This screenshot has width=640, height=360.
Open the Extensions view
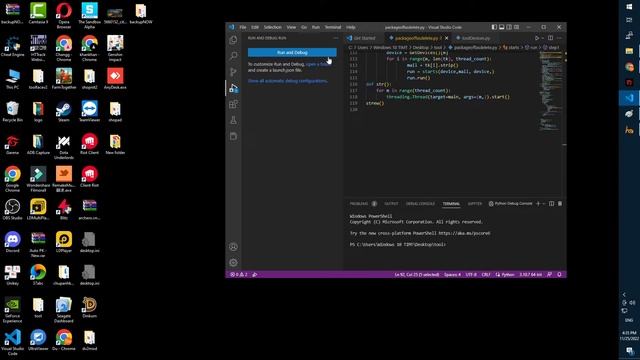[233, 104]
